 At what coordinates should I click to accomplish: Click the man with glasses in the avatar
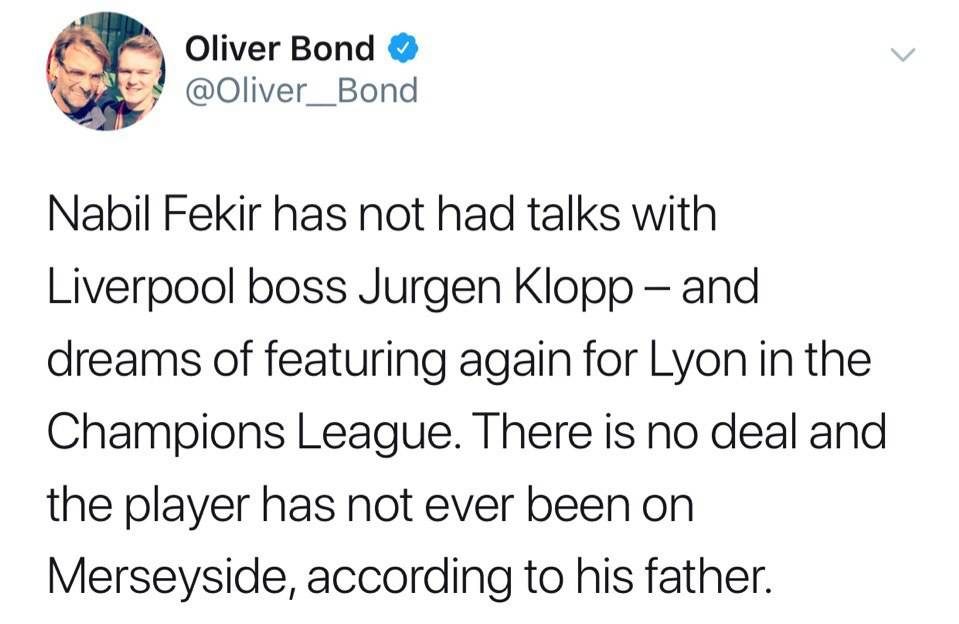[80, 74]
